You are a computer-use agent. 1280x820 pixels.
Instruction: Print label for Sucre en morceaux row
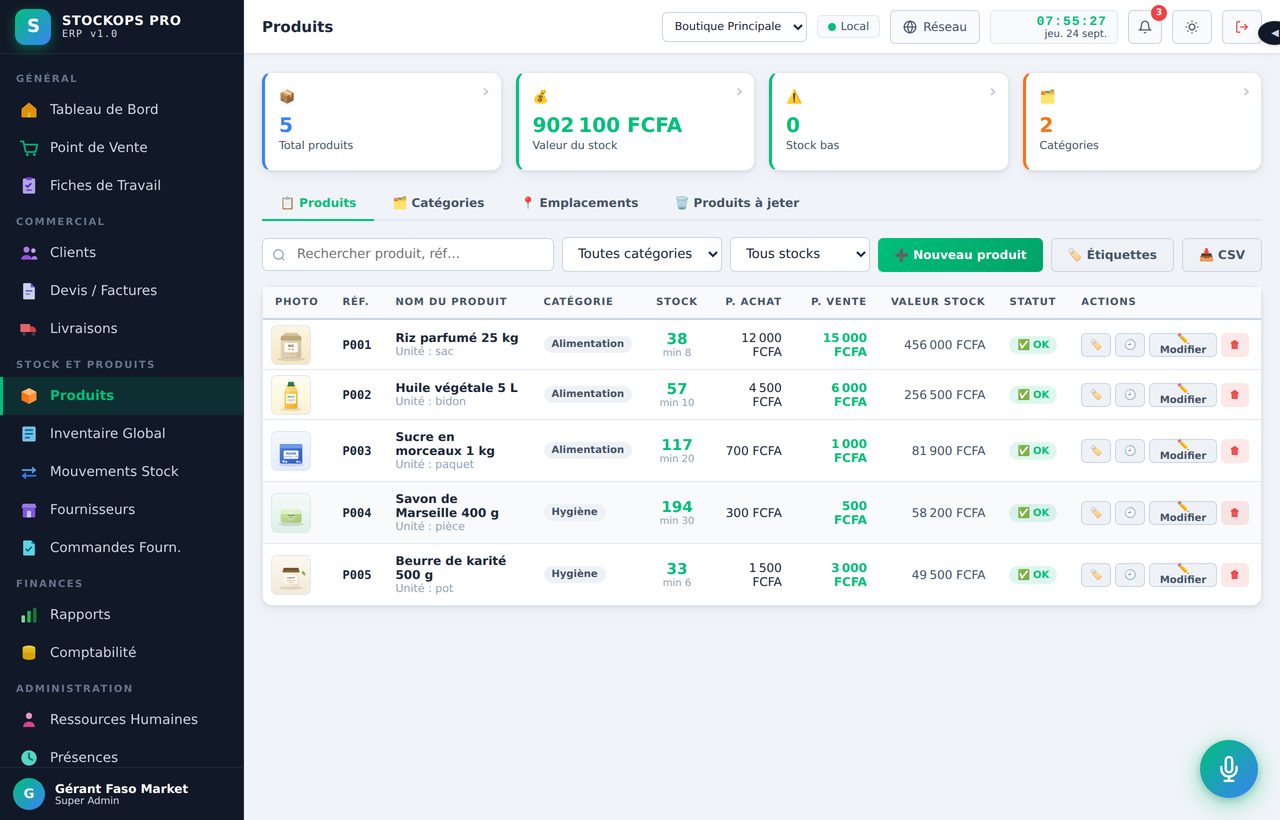(1096, 451)
